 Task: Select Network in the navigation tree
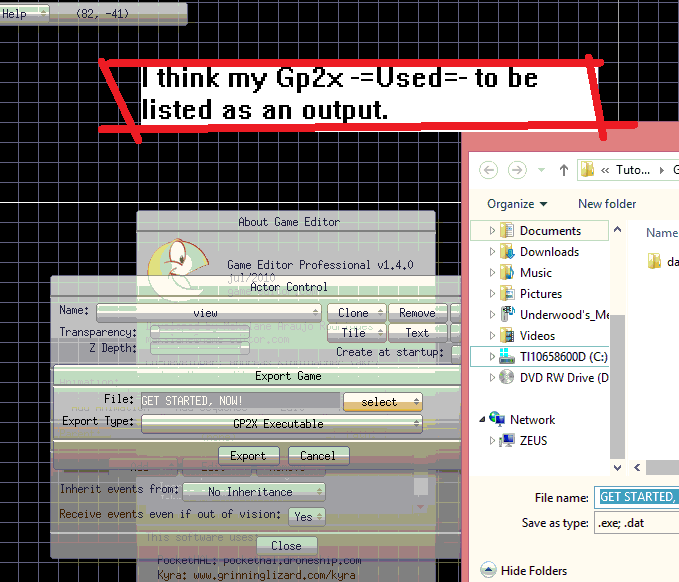(532, 420)
